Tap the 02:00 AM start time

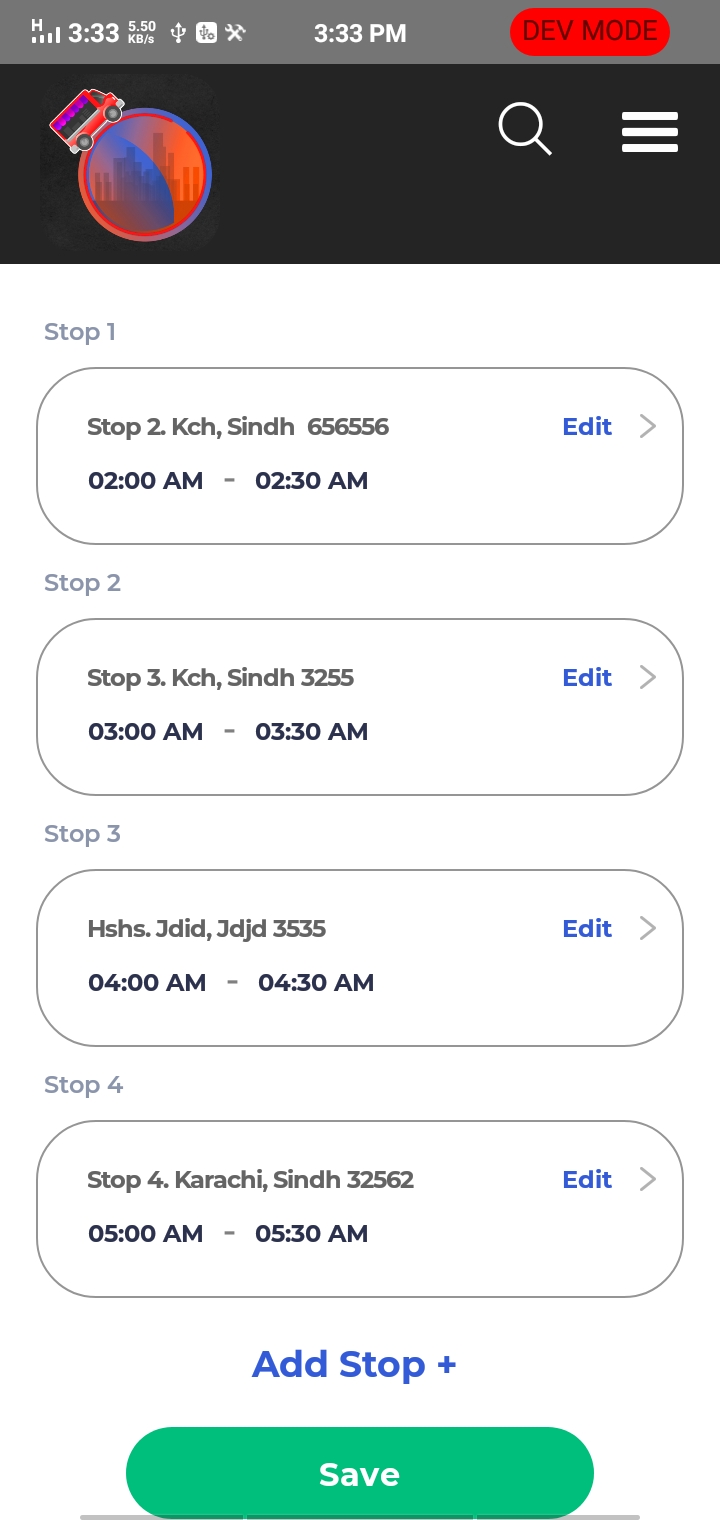[x=146, y=481]
